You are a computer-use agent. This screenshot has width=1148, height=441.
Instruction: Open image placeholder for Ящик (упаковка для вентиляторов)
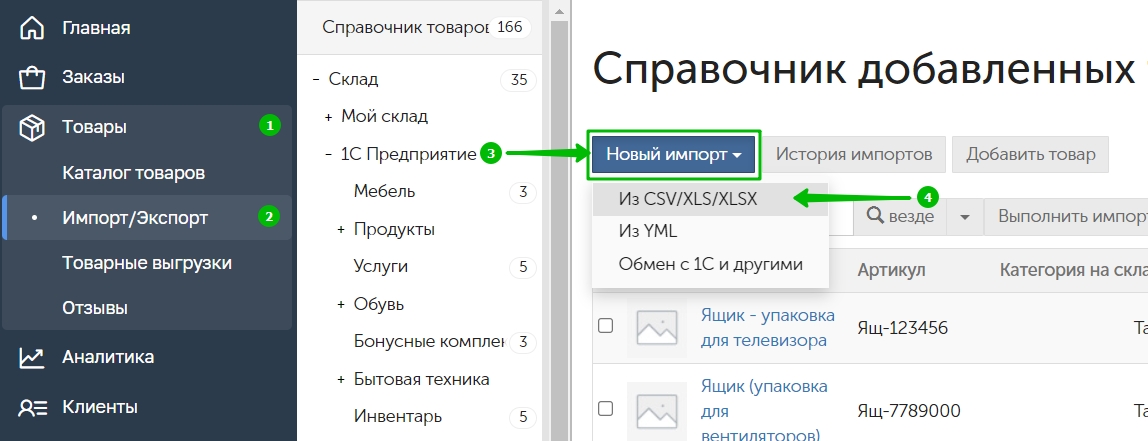pos(657,410)
